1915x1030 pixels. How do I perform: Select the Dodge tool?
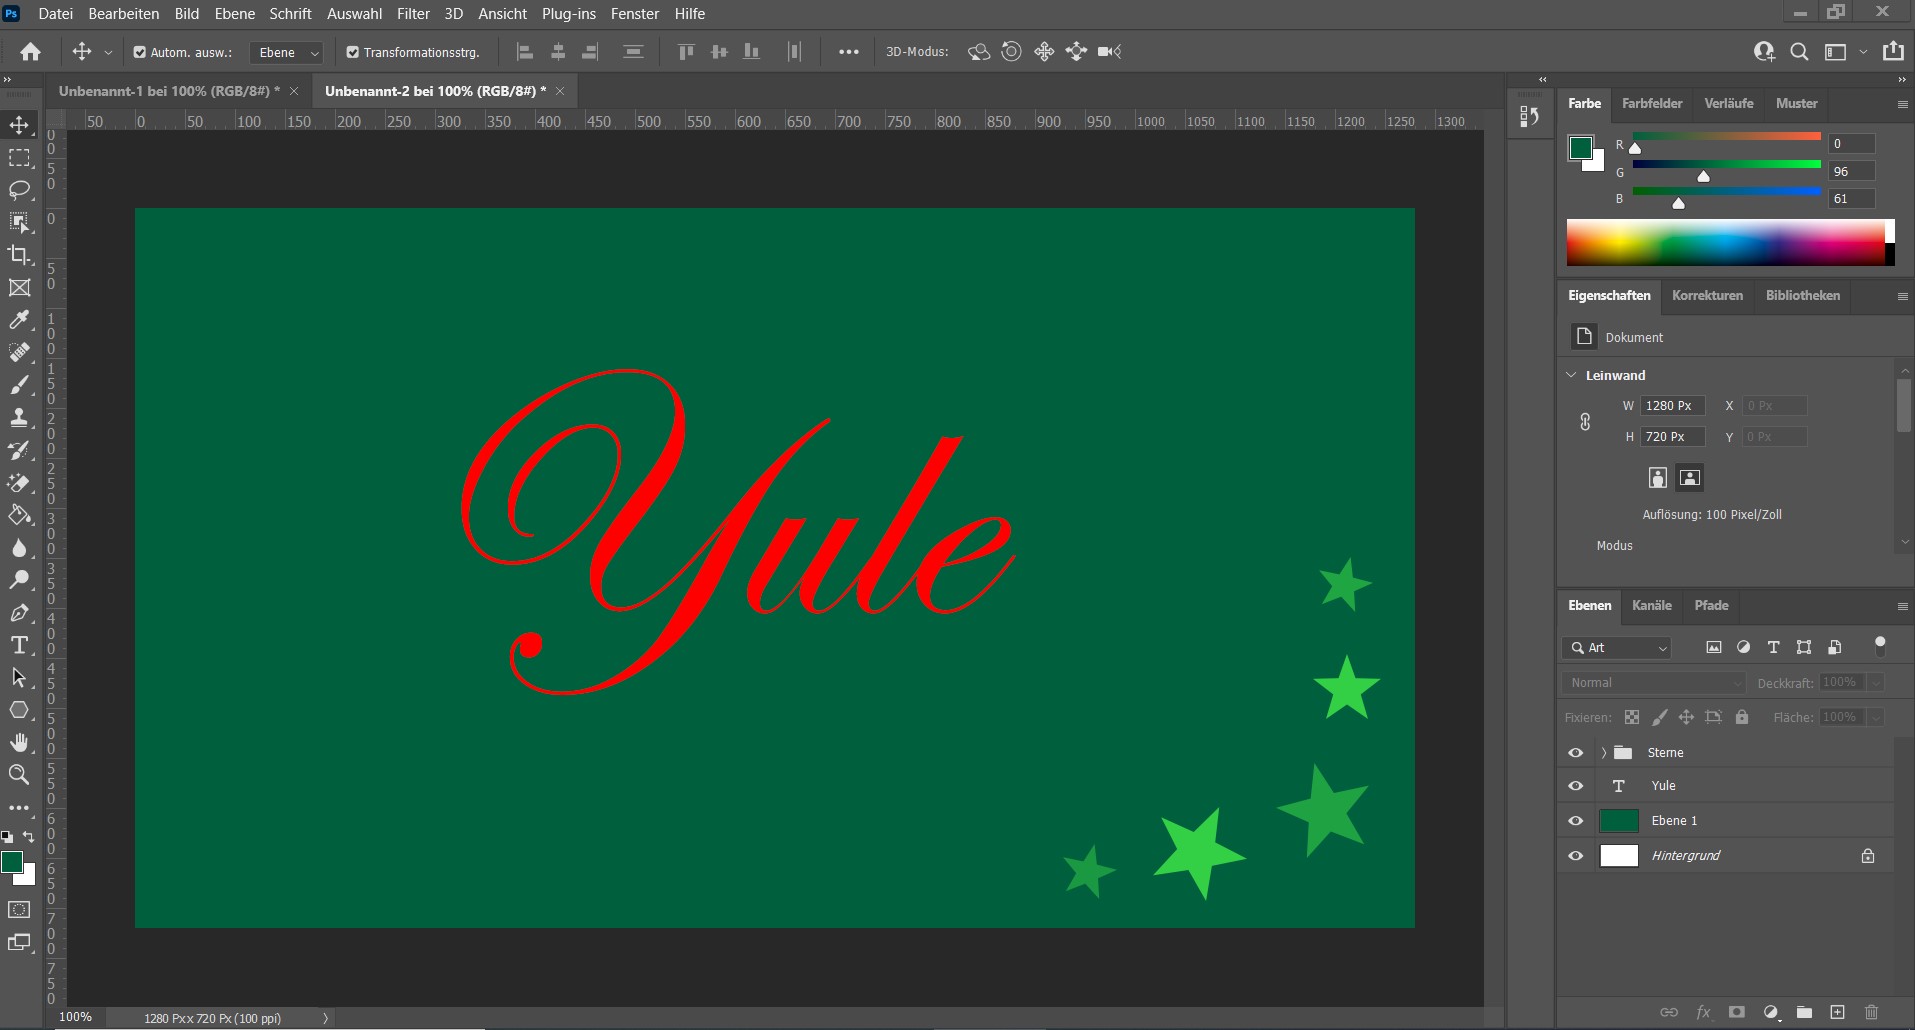[19, 580]
